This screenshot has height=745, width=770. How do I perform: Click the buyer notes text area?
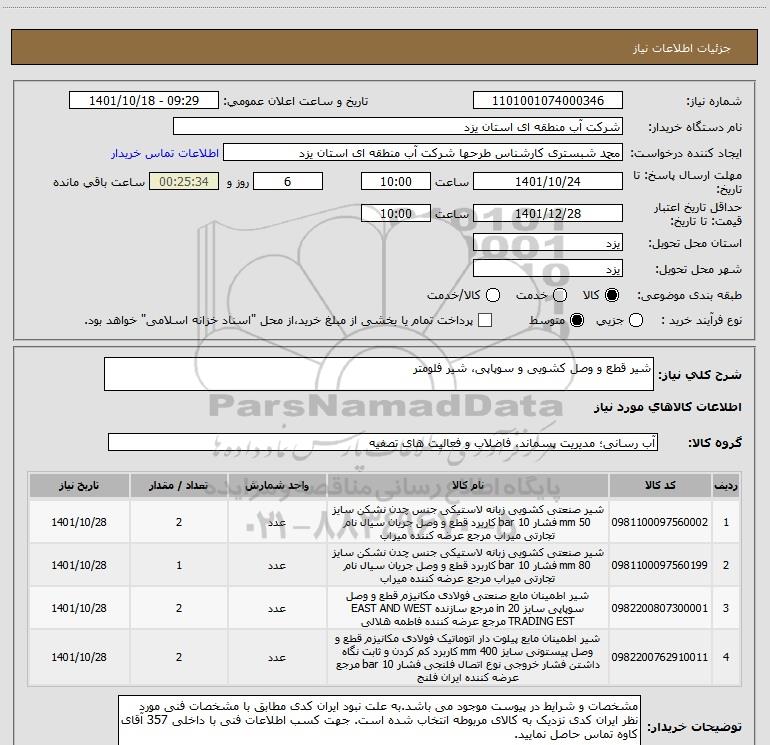click(380, 719)
